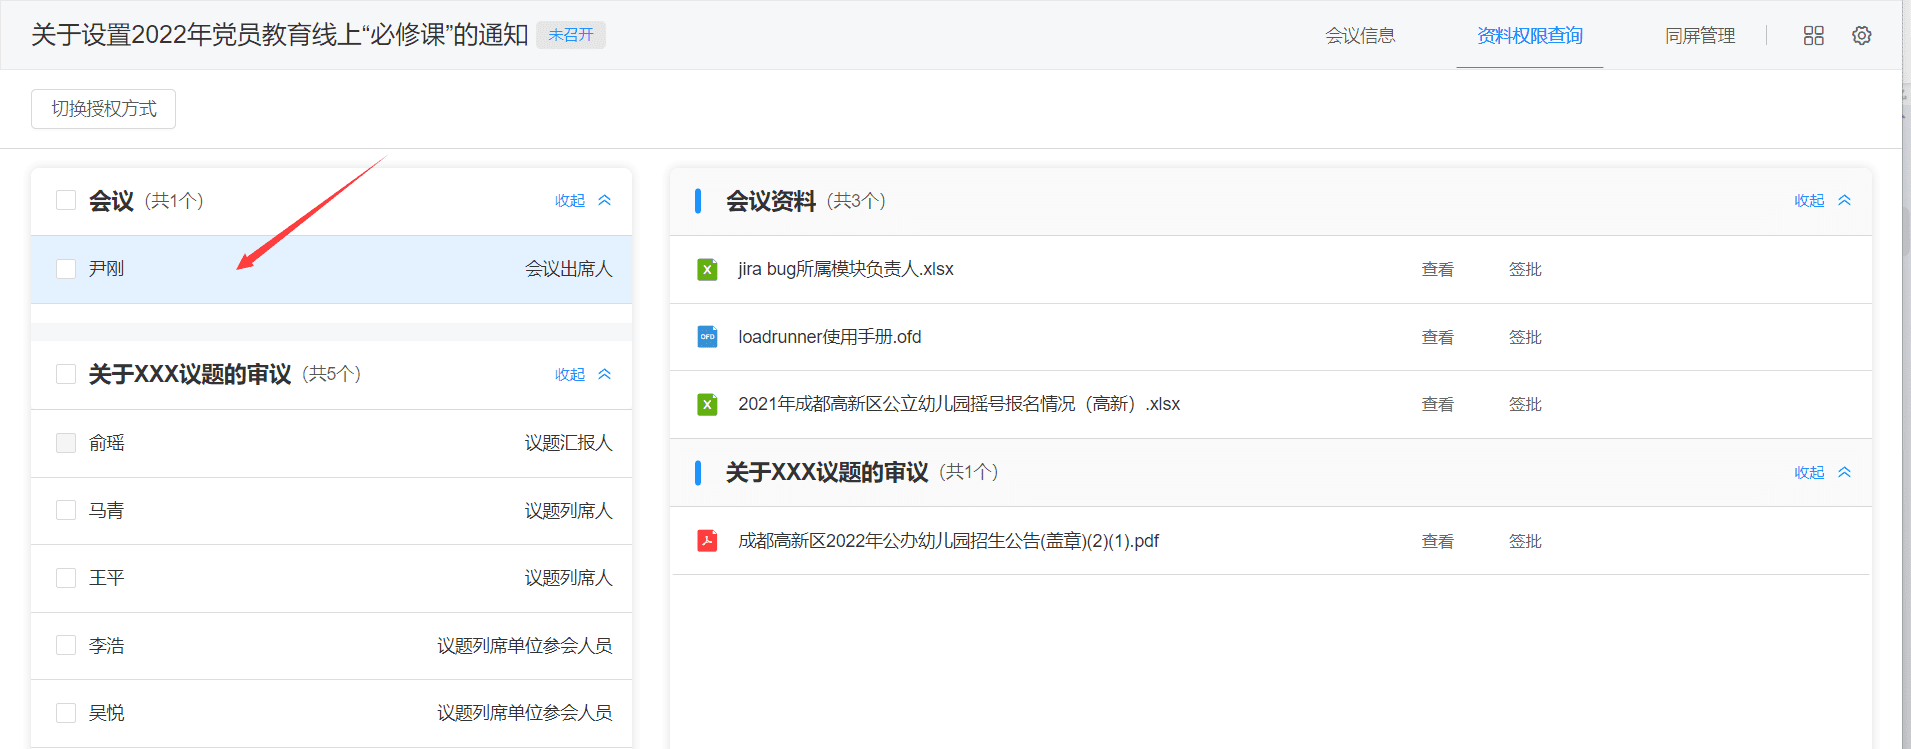Click 签批 for 成都高新区2022年 pdf file
Screen dimensions: 1911x749
(x=1525, y=541)
